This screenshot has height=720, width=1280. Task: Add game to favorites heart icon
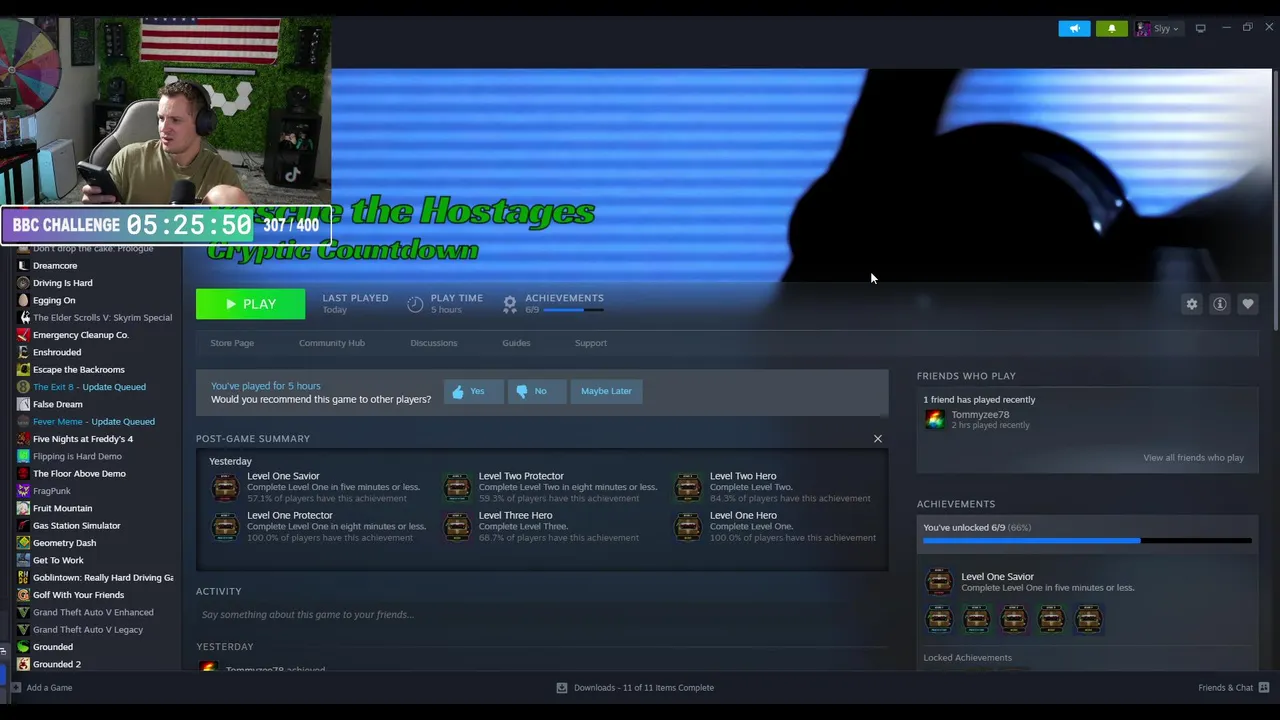[1248, 304]
